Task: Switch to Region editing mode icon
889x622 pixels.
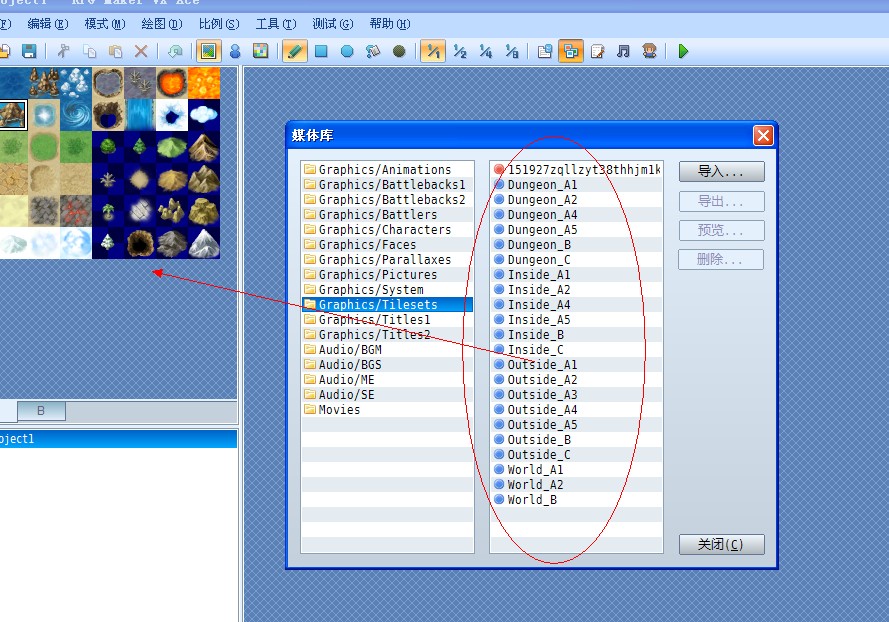Action: tap(261, 52)
